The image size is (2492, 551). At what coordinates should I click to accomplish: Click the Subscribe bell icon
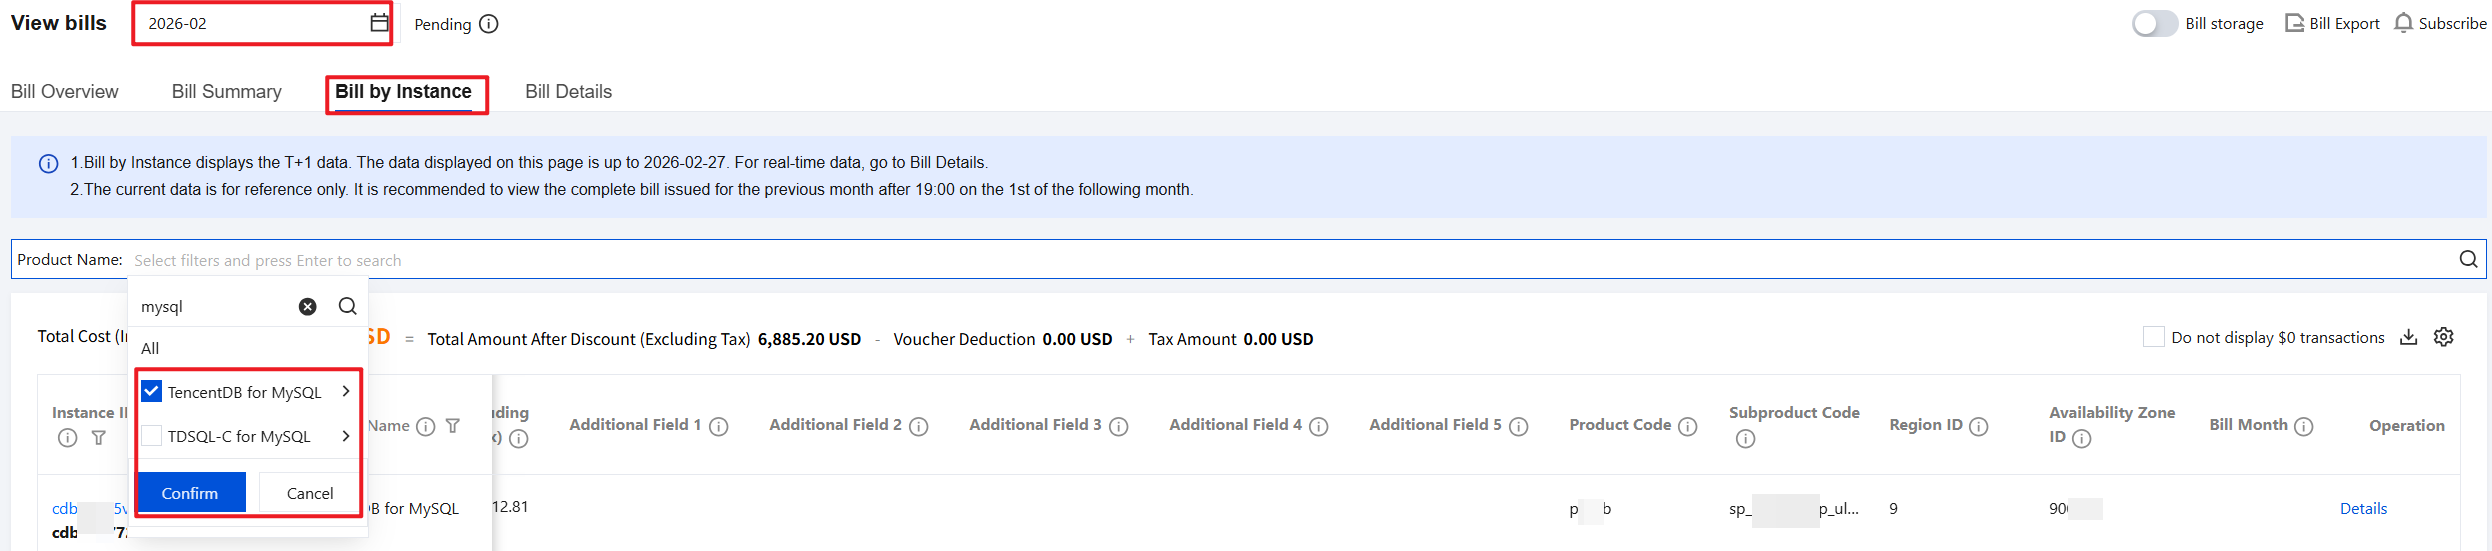2403,23
